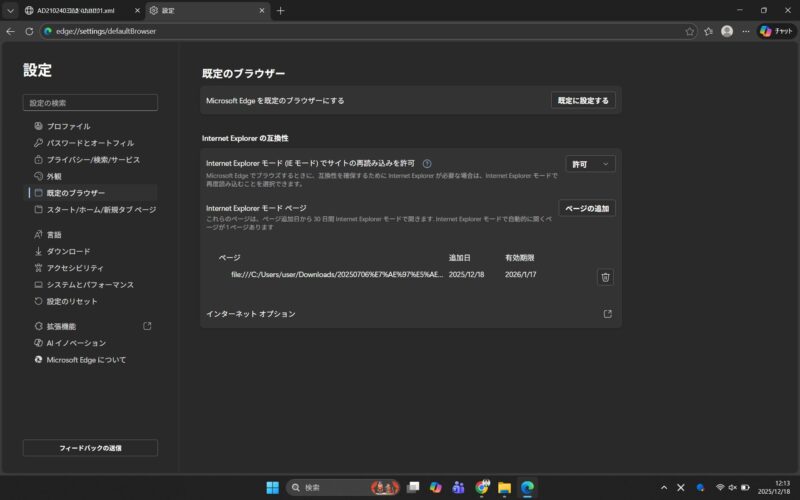Click the ページの追加 button
Screen dimensions: 800x500
pos(586,208)
